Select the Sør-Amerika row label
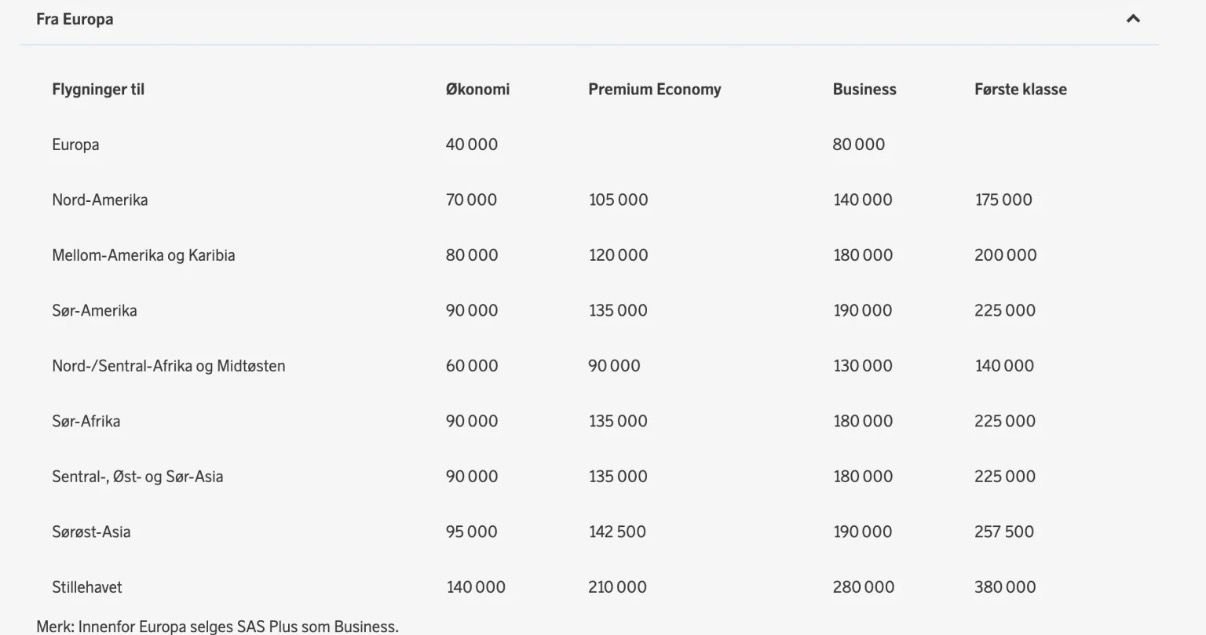This screenshot has width=1206, height=635. pos(95,310)
